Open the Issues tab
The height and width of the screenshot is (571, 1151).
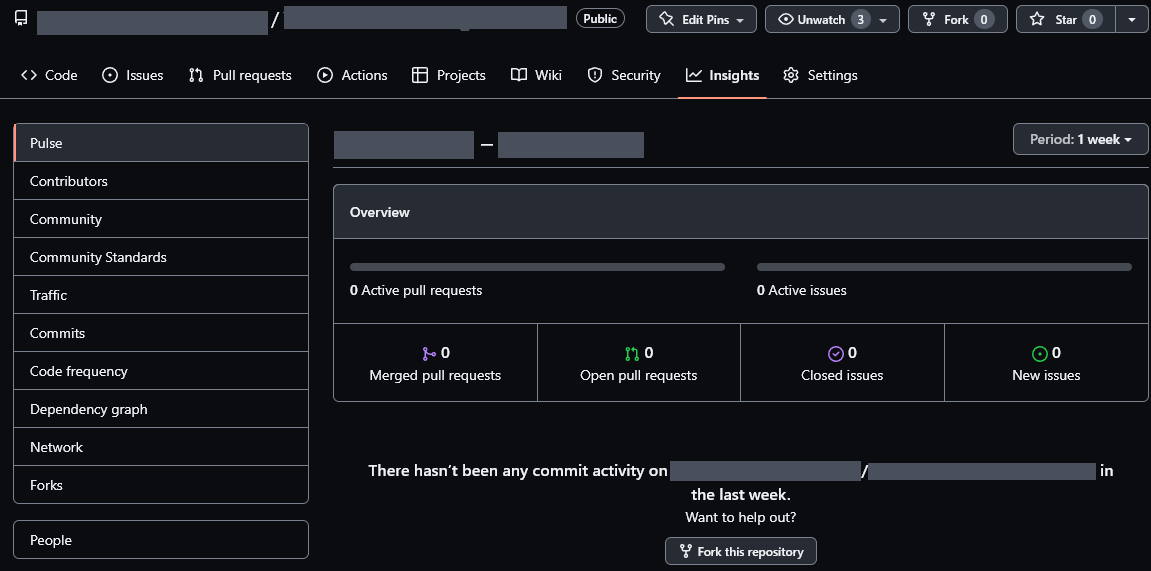tap(132, 75)
